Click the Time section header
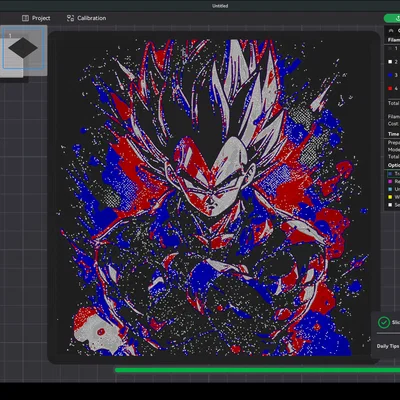 (x=393, y=134)
